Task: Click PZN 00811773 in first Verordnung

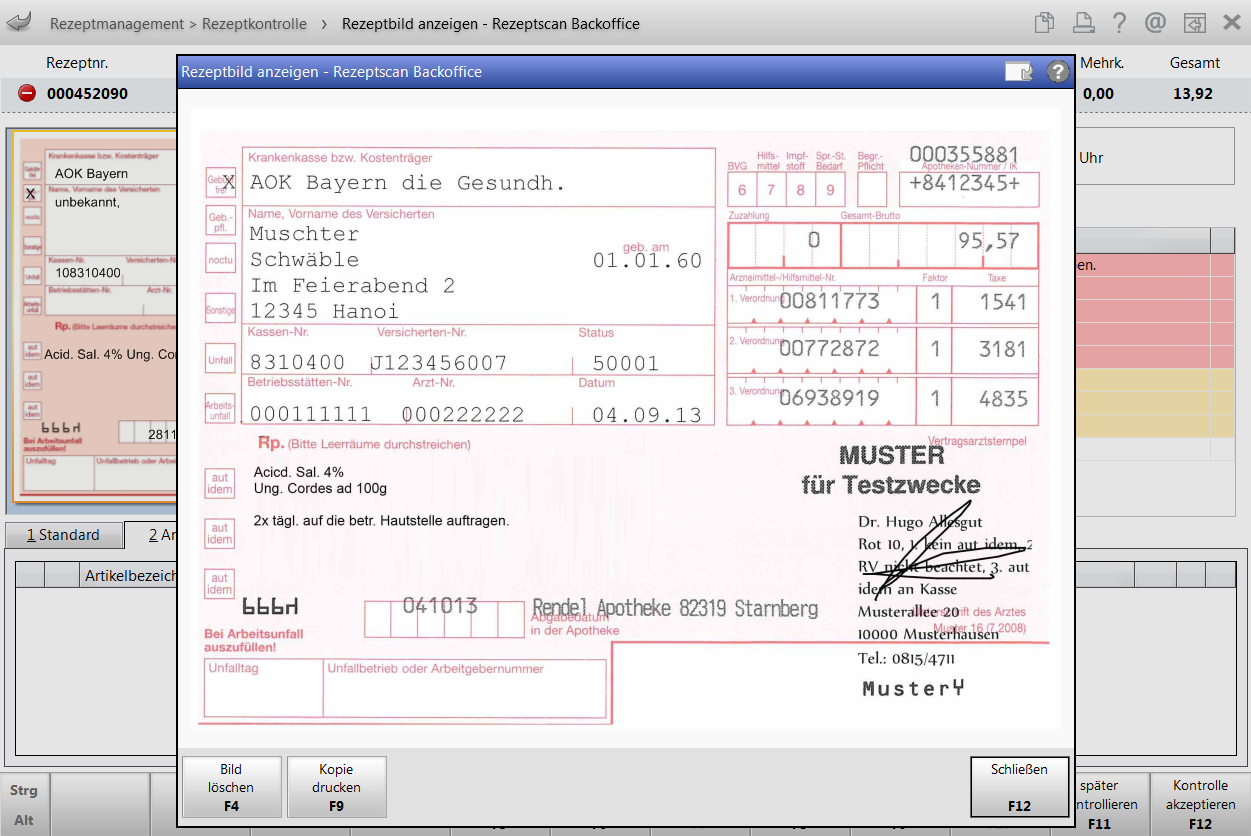Action: 829,300
